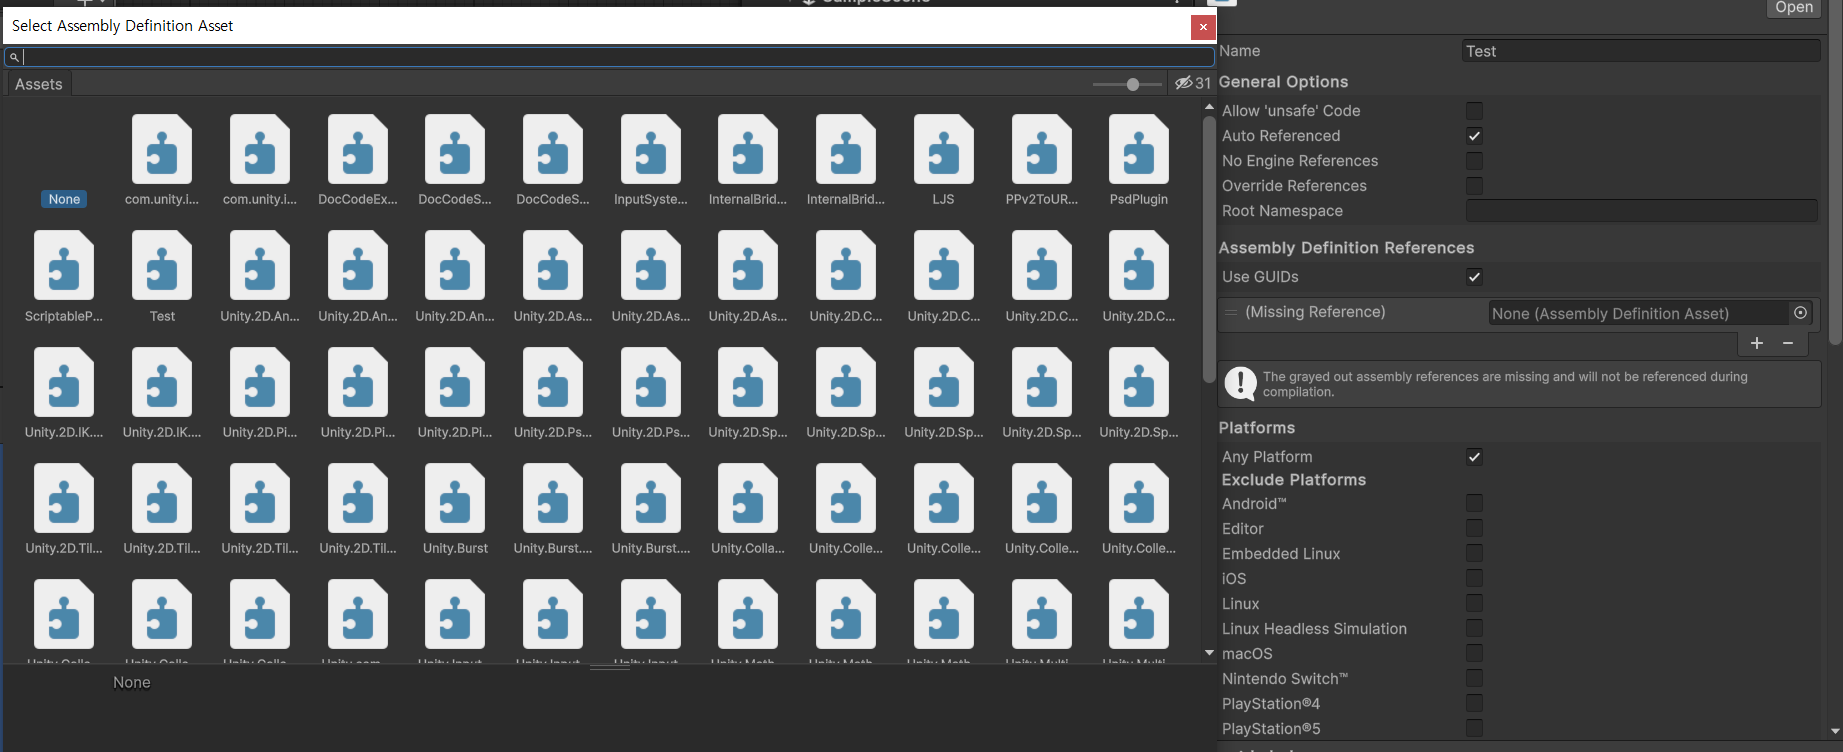Uncheck Any Platform checkbox
1843x752 pixels.
click(x=1474, y=457)
